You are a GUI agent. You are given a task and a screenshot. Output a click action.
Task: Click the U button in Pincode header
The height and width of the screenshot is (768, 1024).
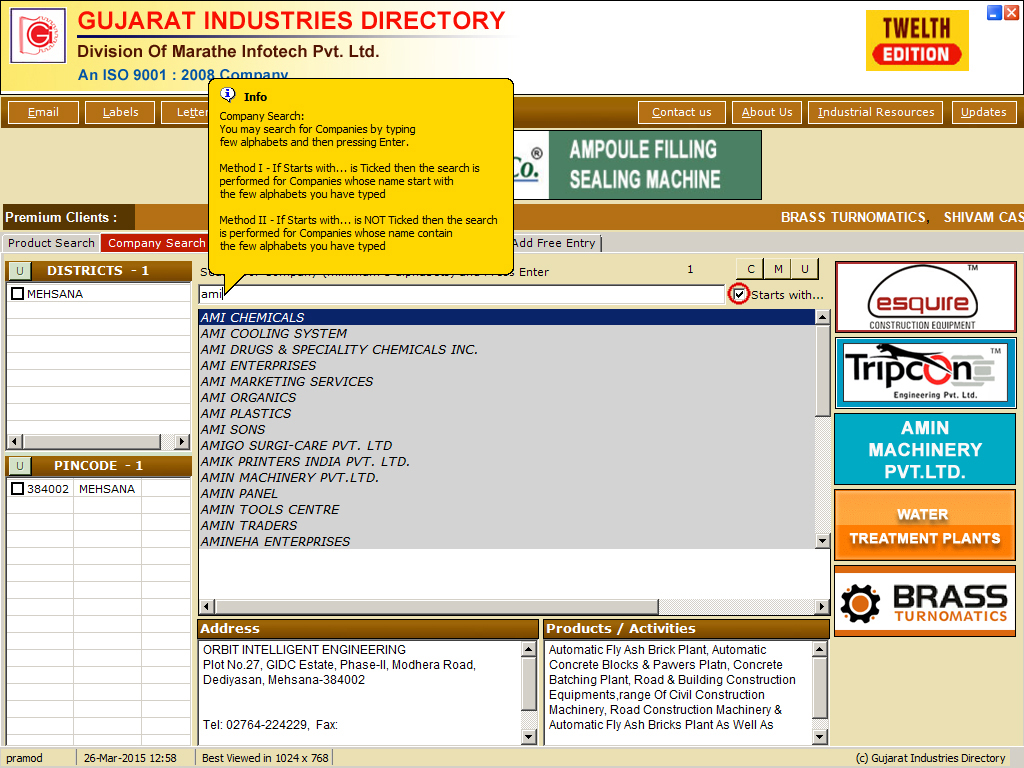[20, 466]
